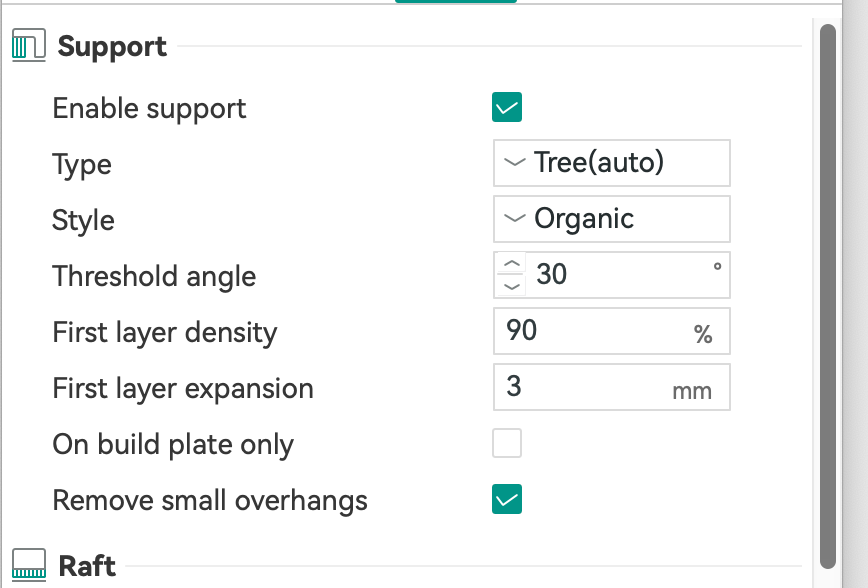
Task: Click the Enable support label
Action: pos(149,108)
